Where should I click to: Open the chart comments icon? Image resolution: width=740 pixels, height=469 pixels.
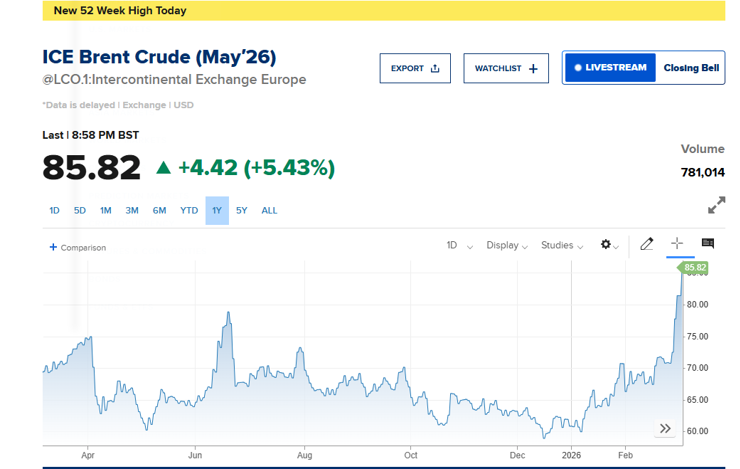pyautogui.click(x=708, y=244)
